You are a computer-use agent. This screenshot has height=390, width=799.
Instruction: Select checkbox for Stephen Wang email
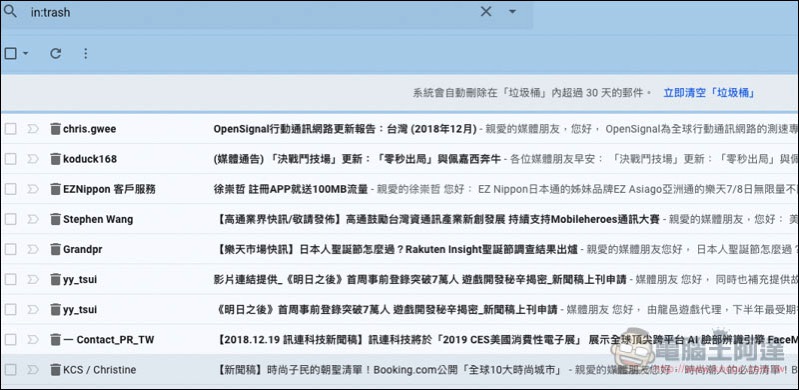[x=10, y=219]
